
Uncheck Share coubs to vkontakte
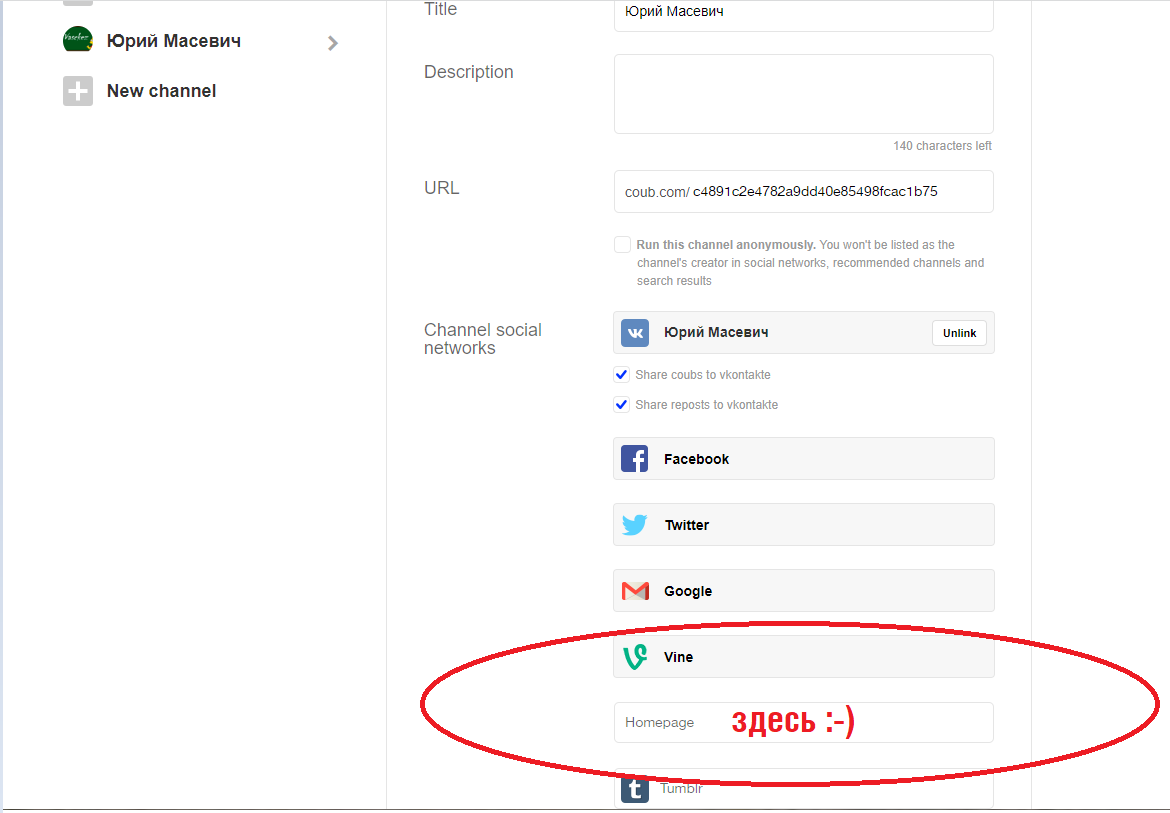point(622,374)
